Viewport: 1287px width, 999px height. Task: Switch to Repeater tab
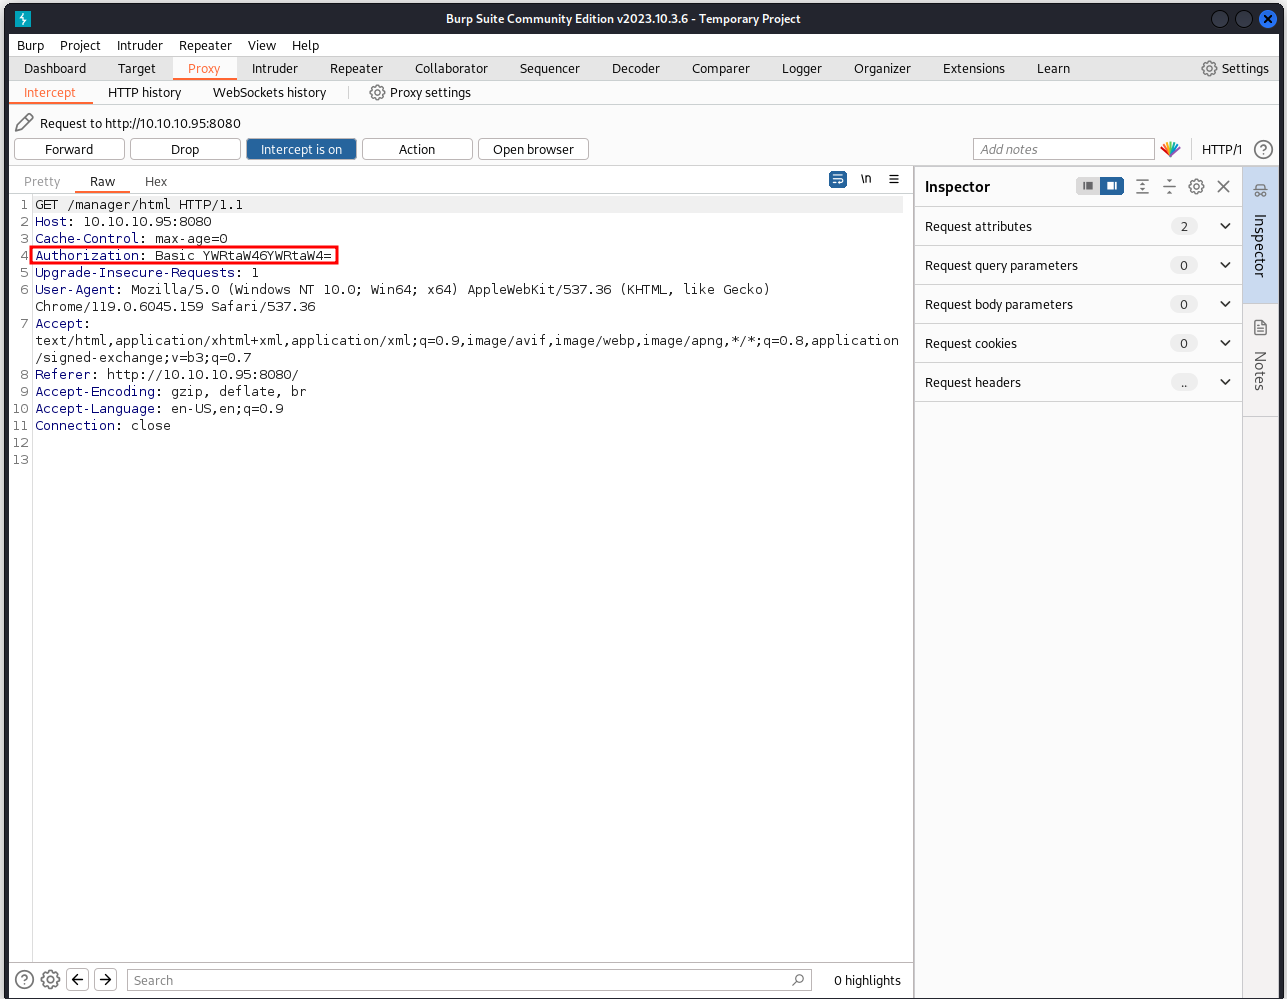point(356,68)
